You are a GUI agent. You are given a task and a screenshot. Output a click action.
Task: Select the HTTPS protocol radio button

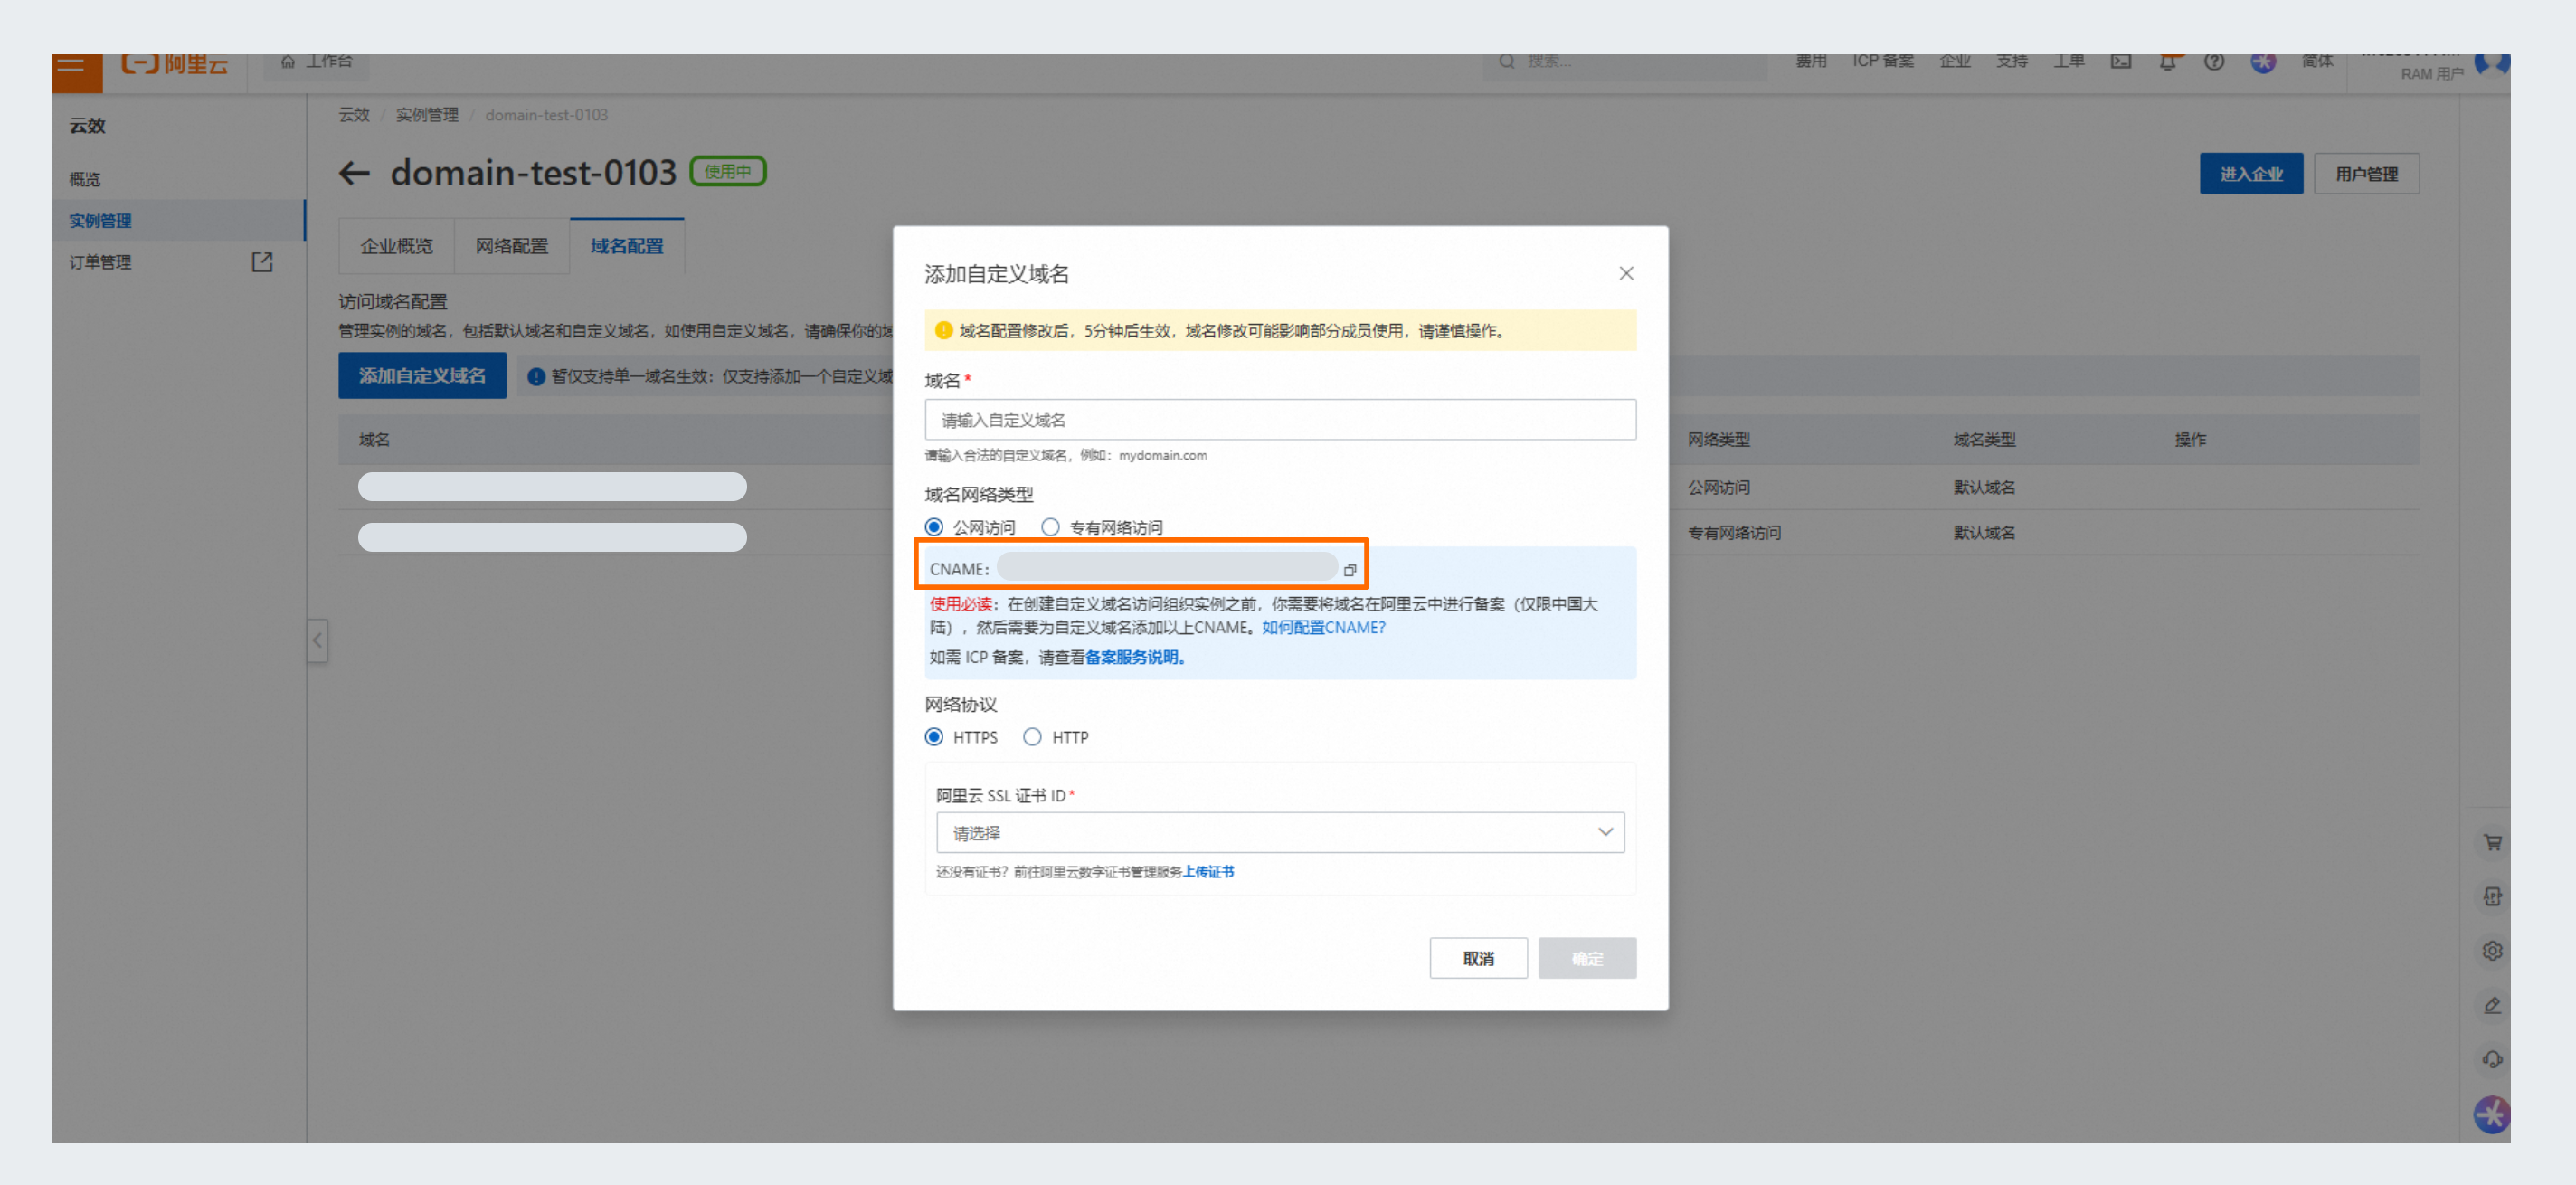click(x=934, y=737)
